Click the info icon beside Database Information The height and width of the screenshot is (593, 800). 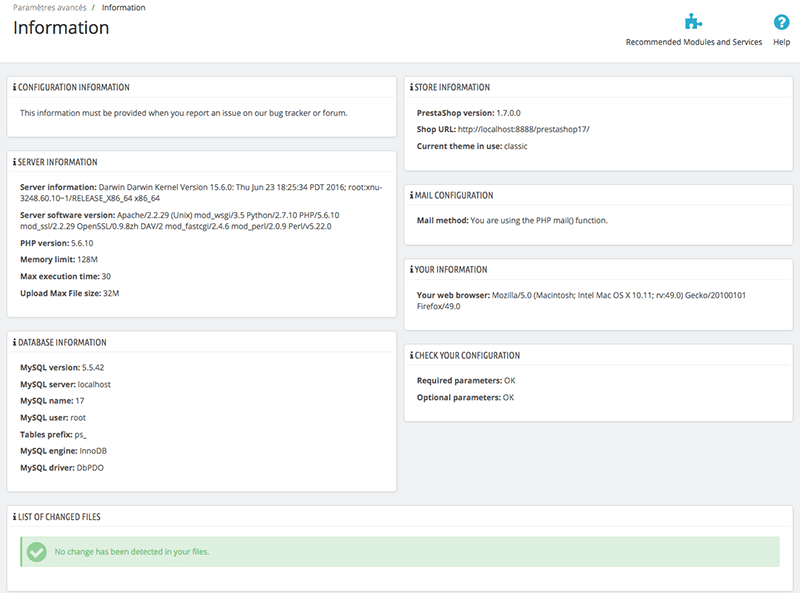tap(15, 343)
